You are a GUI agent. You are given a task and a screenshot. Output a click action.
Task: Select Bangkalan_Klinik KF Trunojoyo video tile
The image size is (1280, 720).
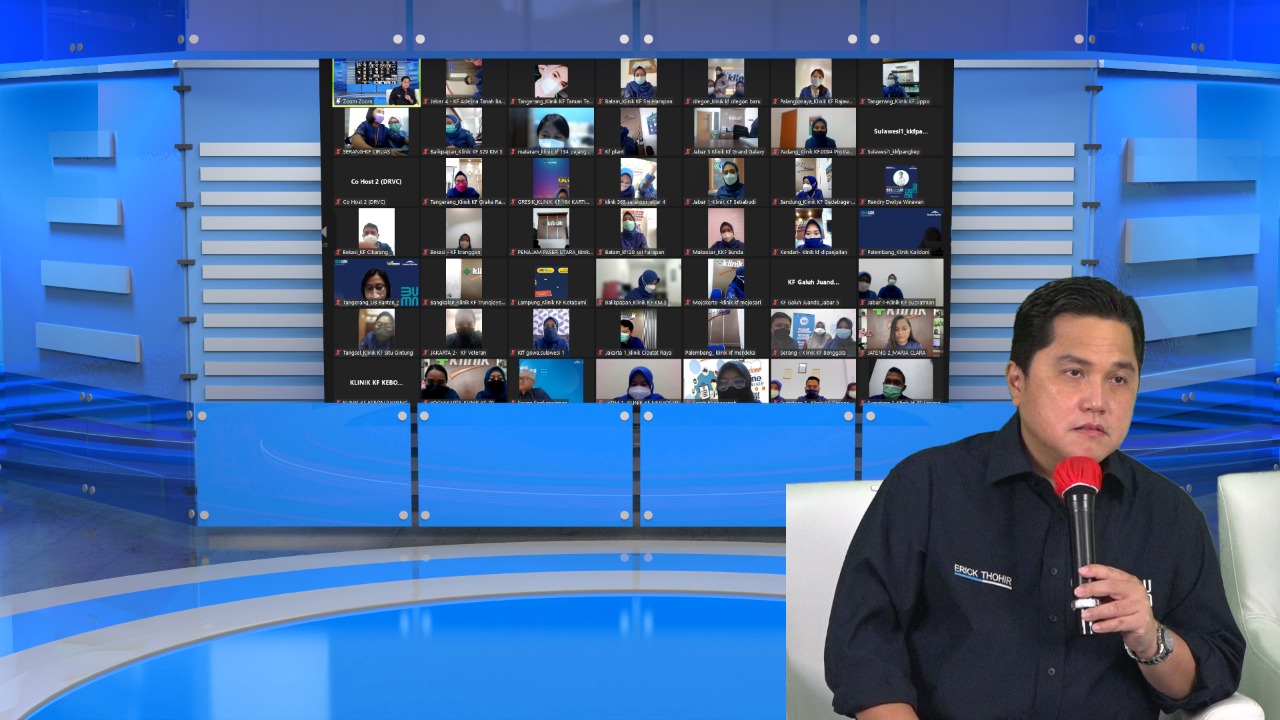464,282
